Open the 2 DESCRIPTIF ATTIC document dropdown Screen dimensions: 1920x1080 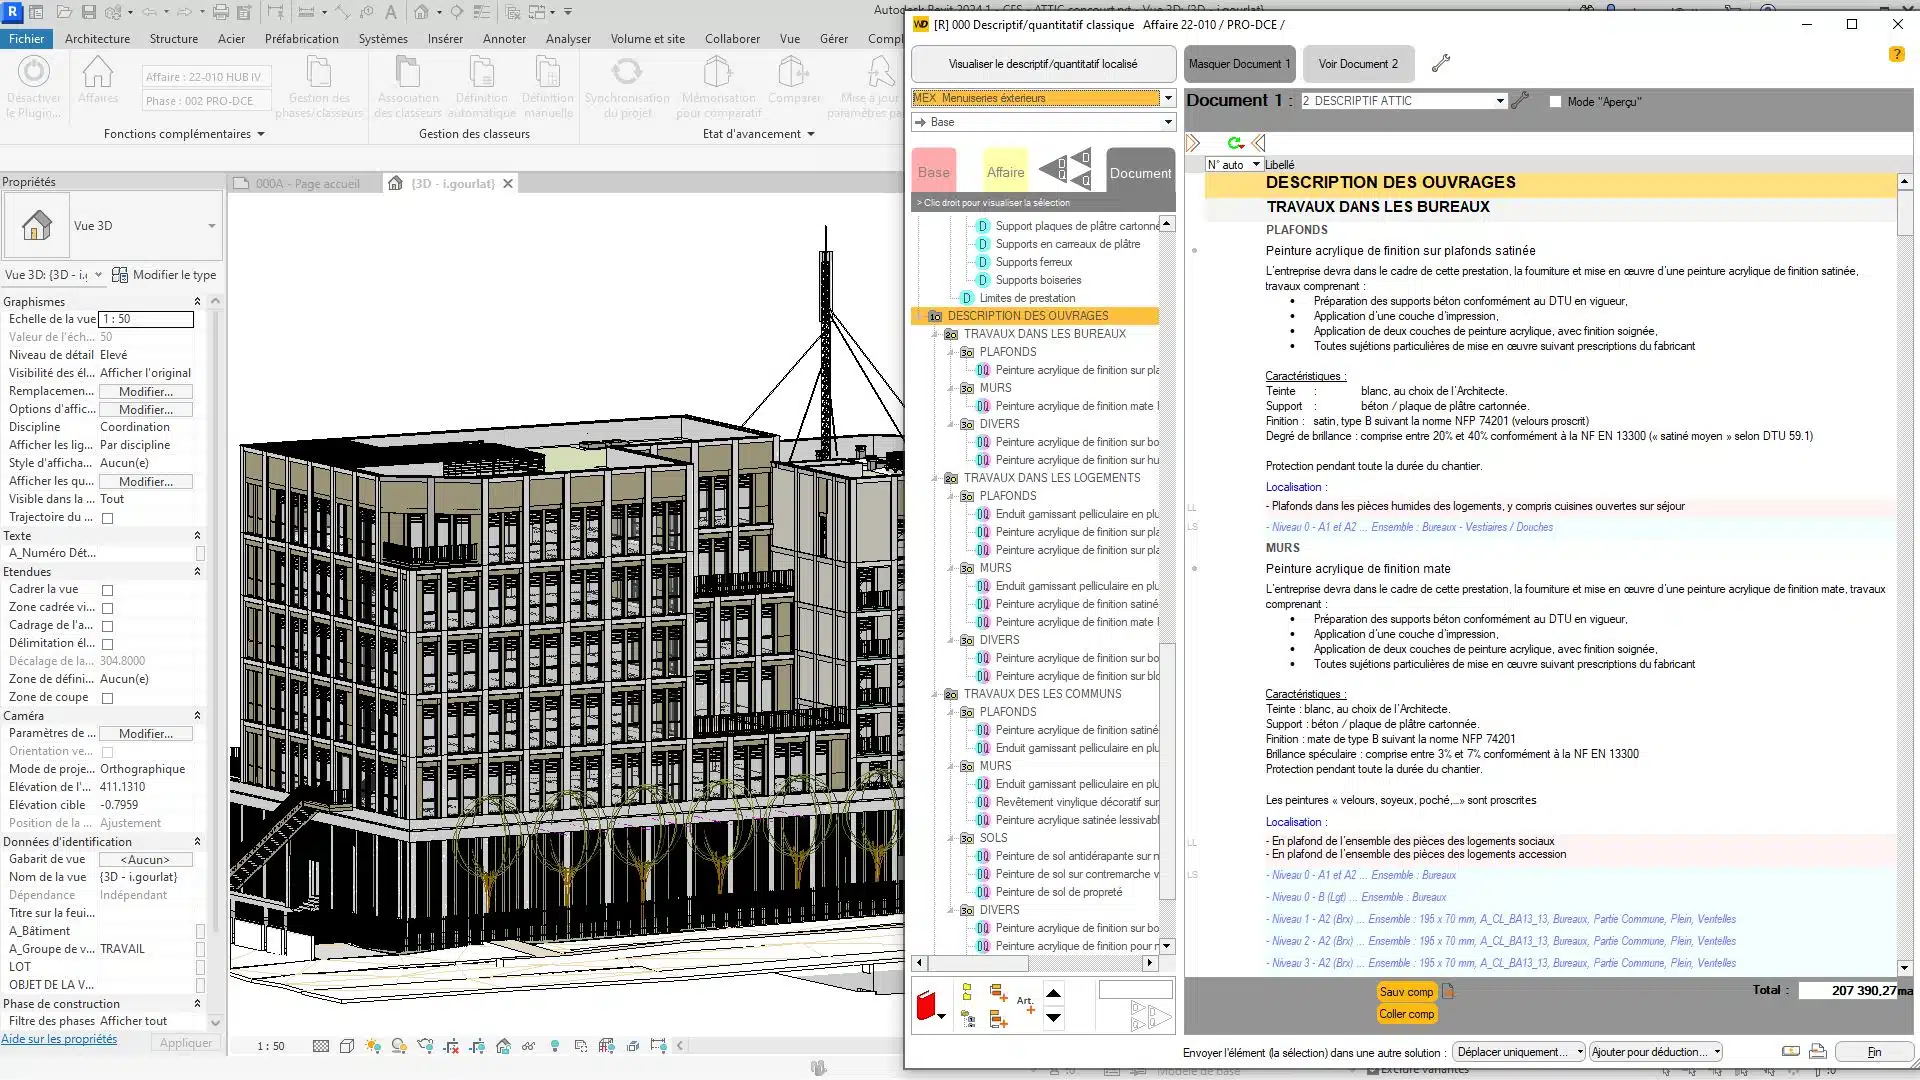pos(1499,101)
